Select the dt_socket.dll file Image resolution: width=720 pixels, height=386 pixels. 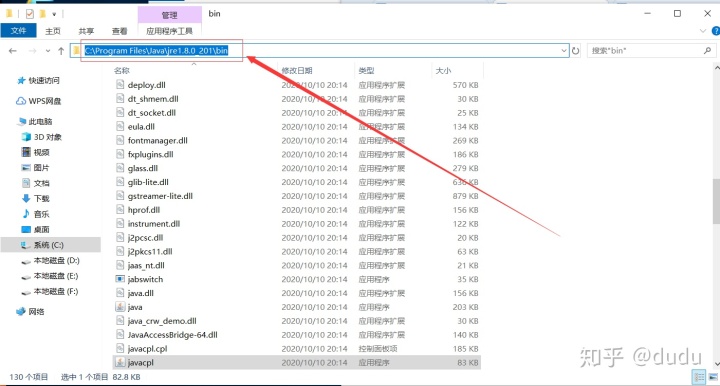(152, 112)
